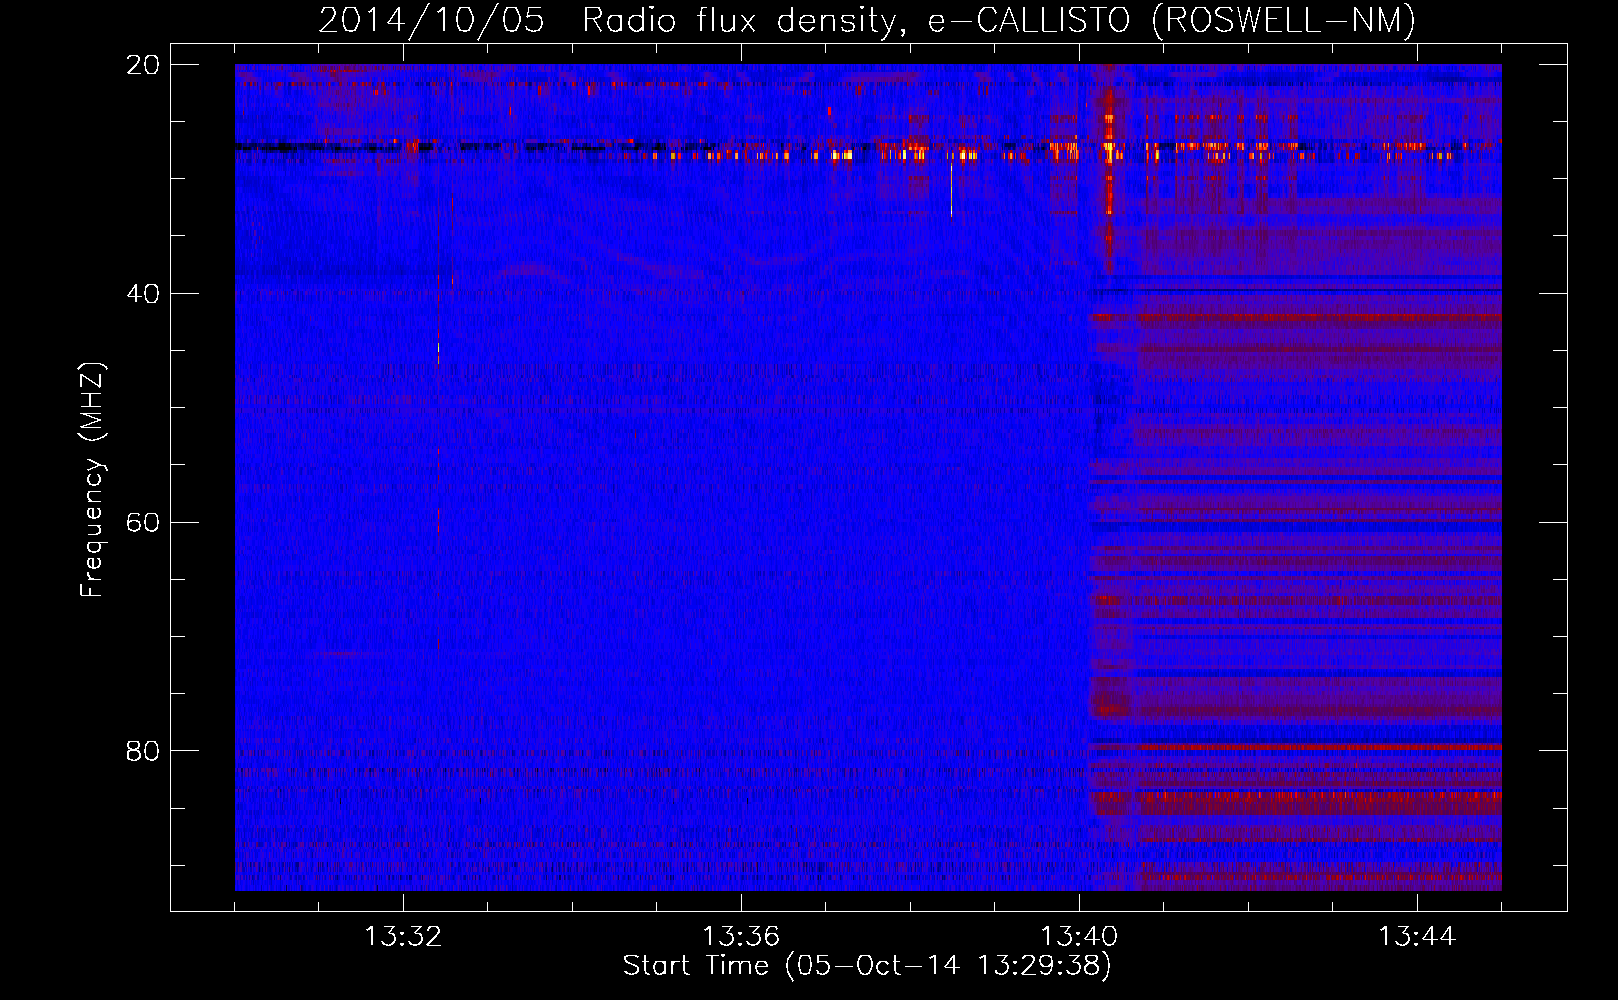Click the y-axis tick label '60'

(x=143, y=522)
